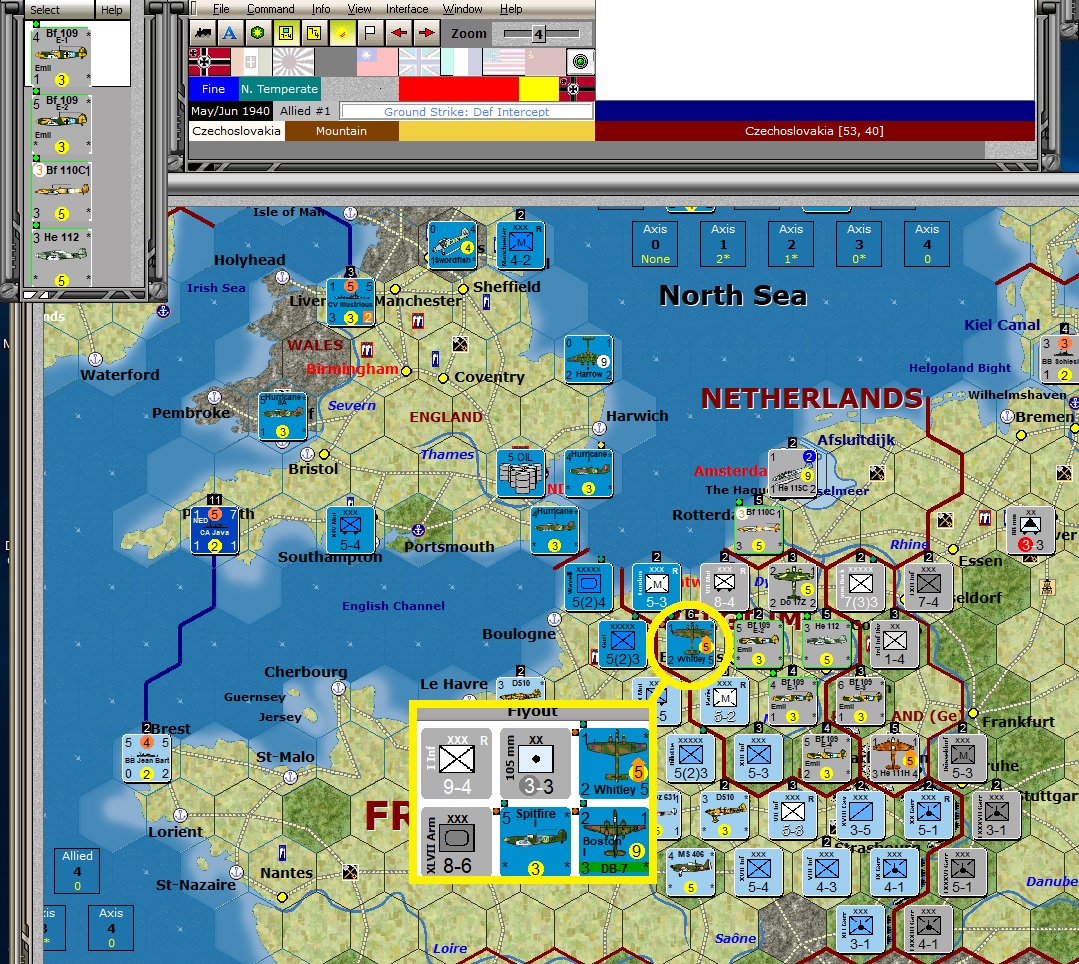Select the Italian flag
Viewport: 1079px width, 964px height.
point(251,62)
